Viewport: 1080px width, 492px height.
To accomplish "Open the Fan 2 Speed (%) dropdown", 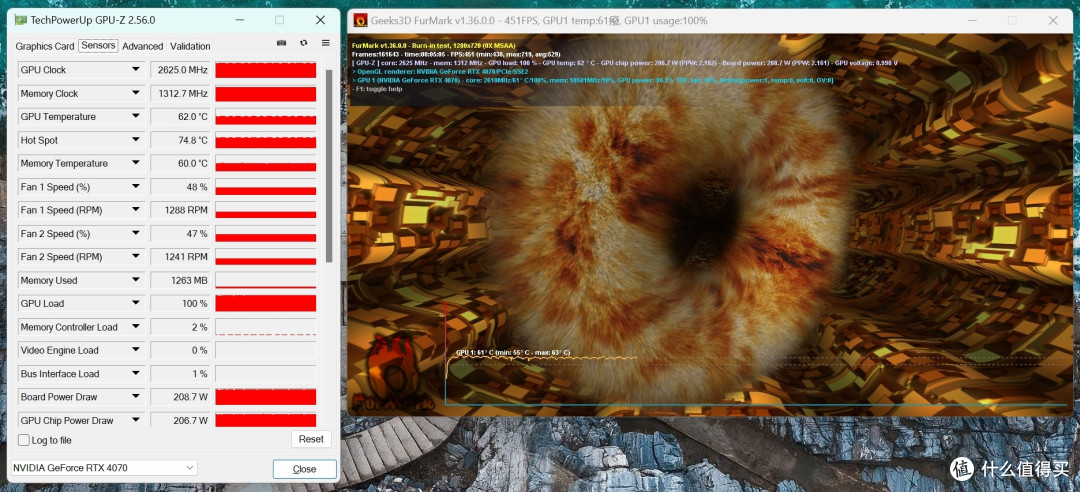I will coord(136,234).
